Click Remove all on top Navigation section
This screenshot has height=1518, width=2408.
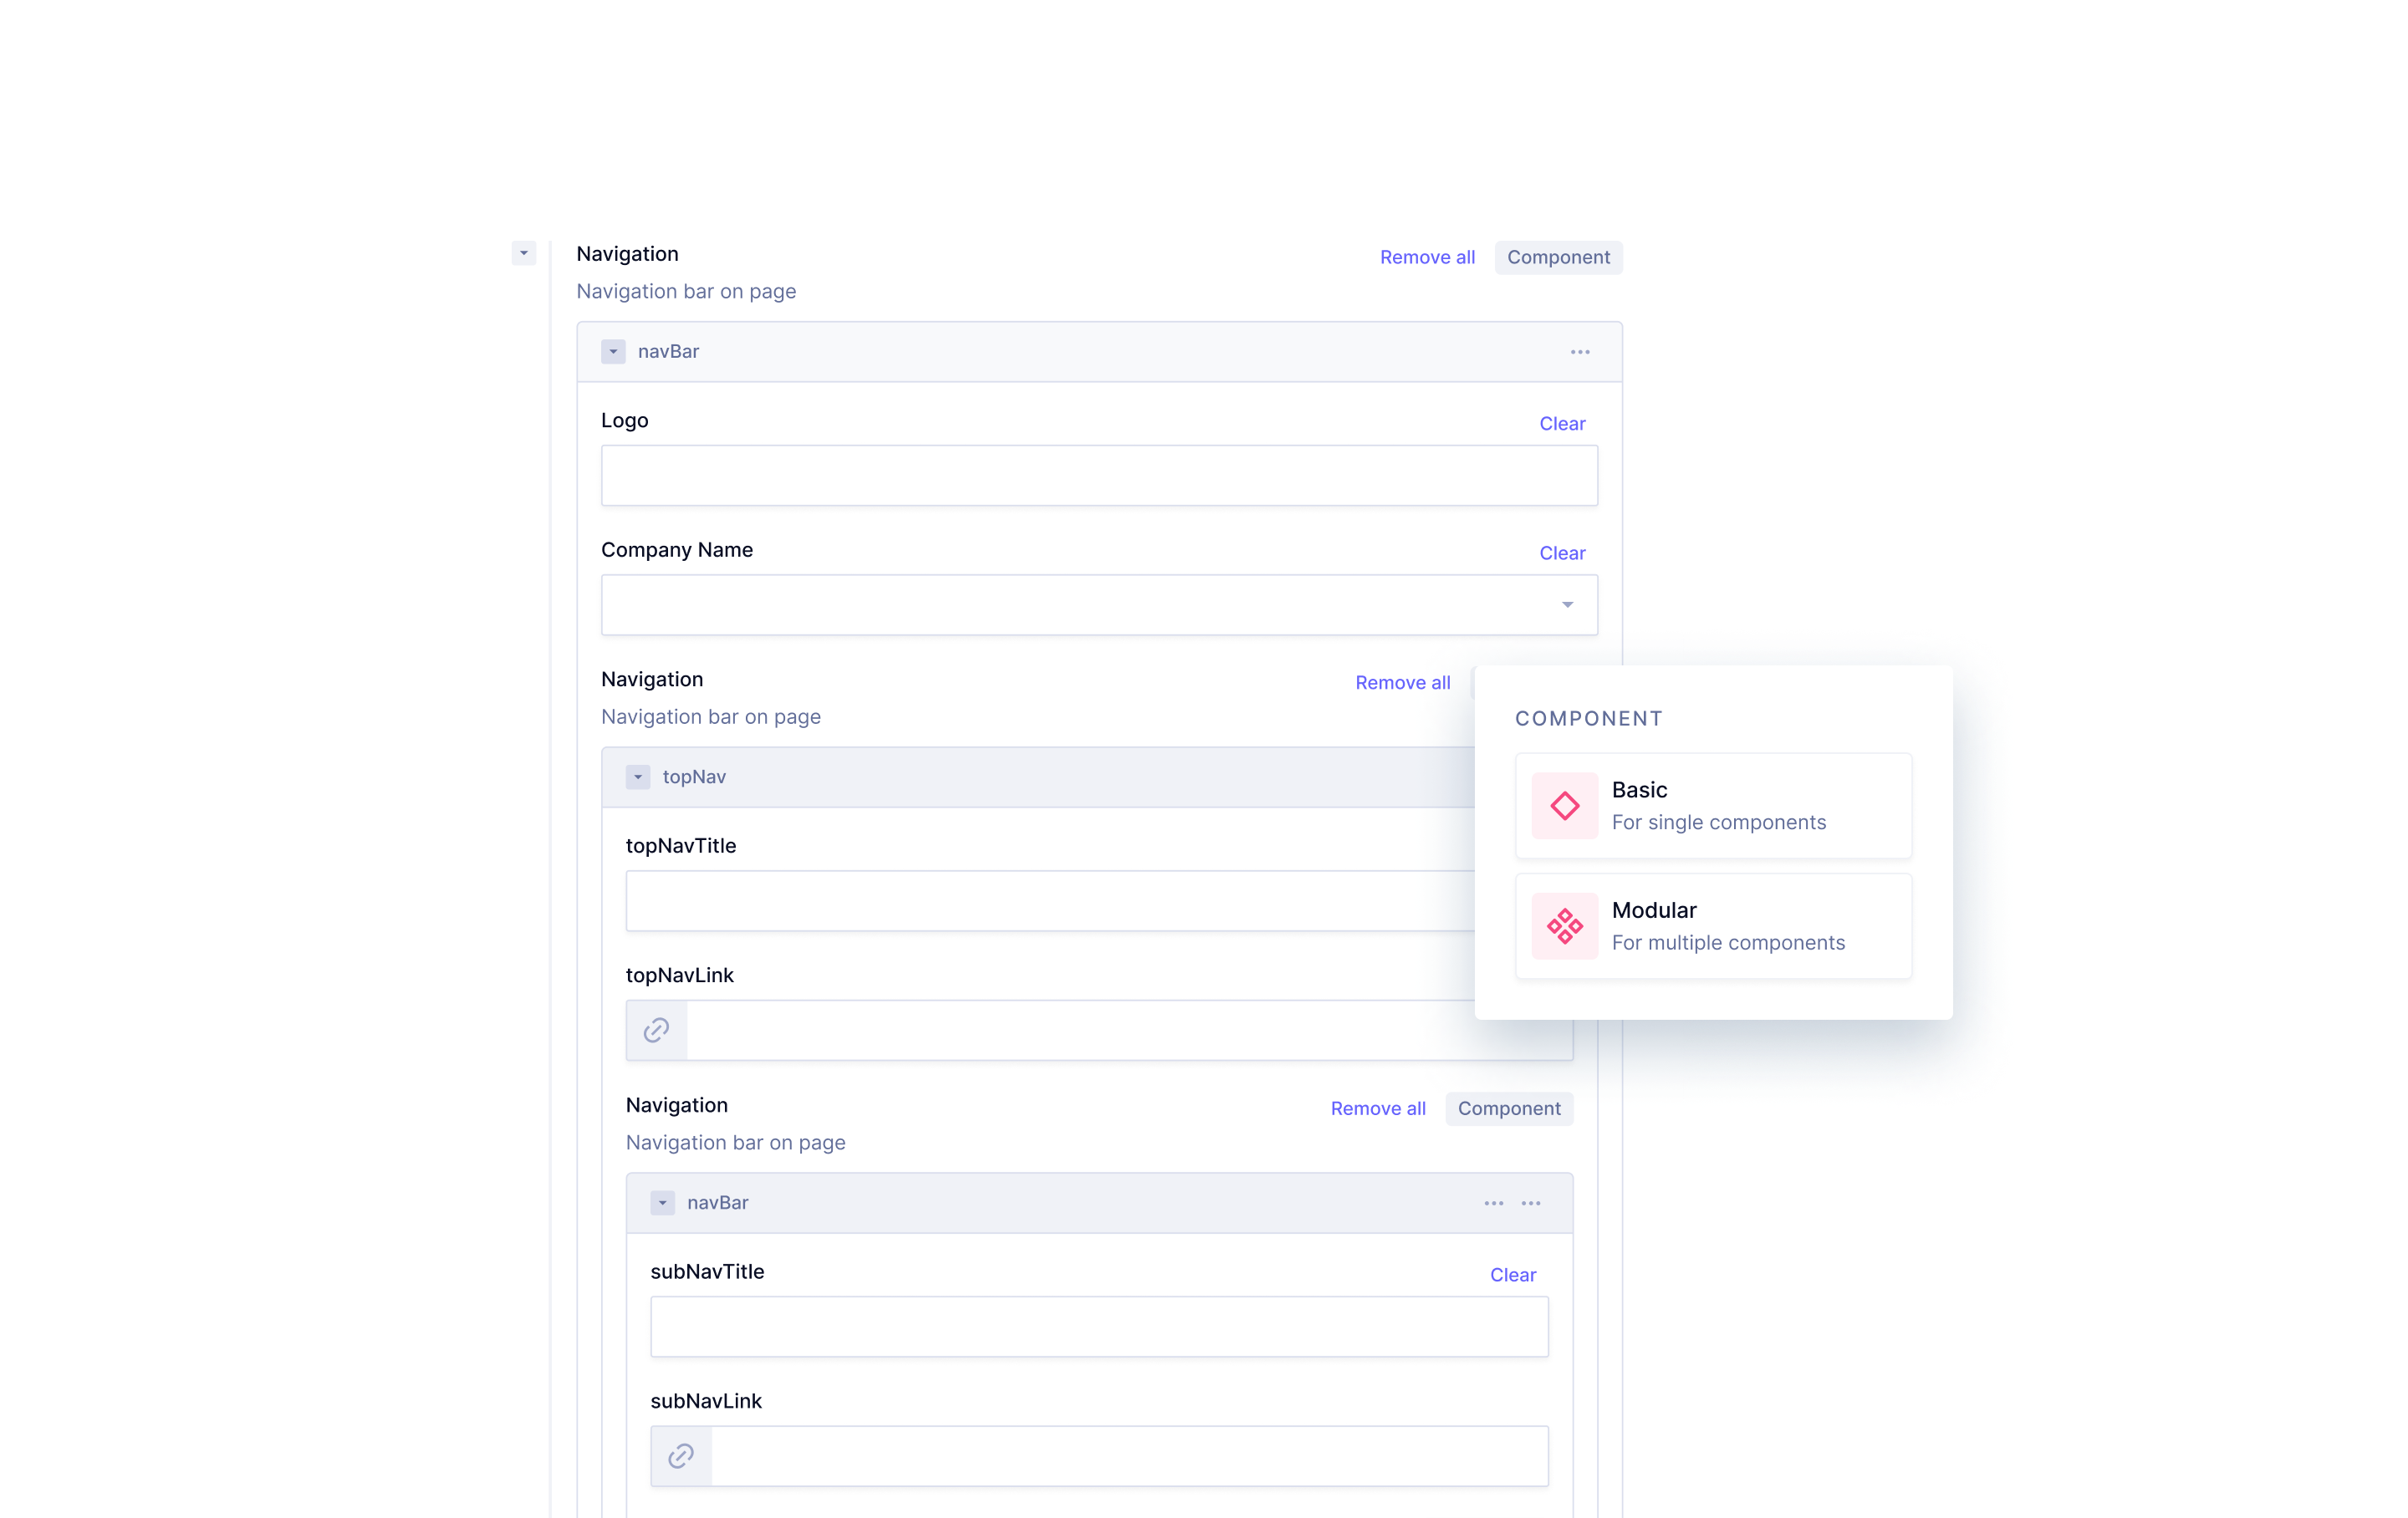click(x=1429, y=257)
